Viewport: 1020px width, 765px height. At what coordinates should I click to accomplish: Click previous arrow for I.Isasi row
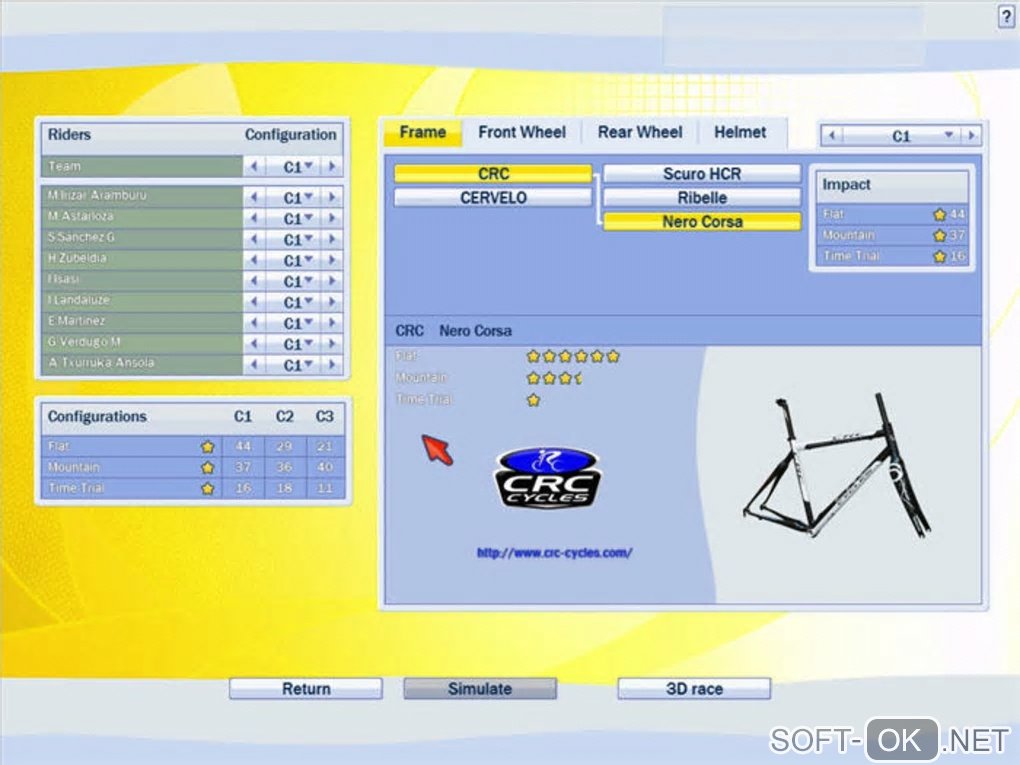click(x=254, y=280)
